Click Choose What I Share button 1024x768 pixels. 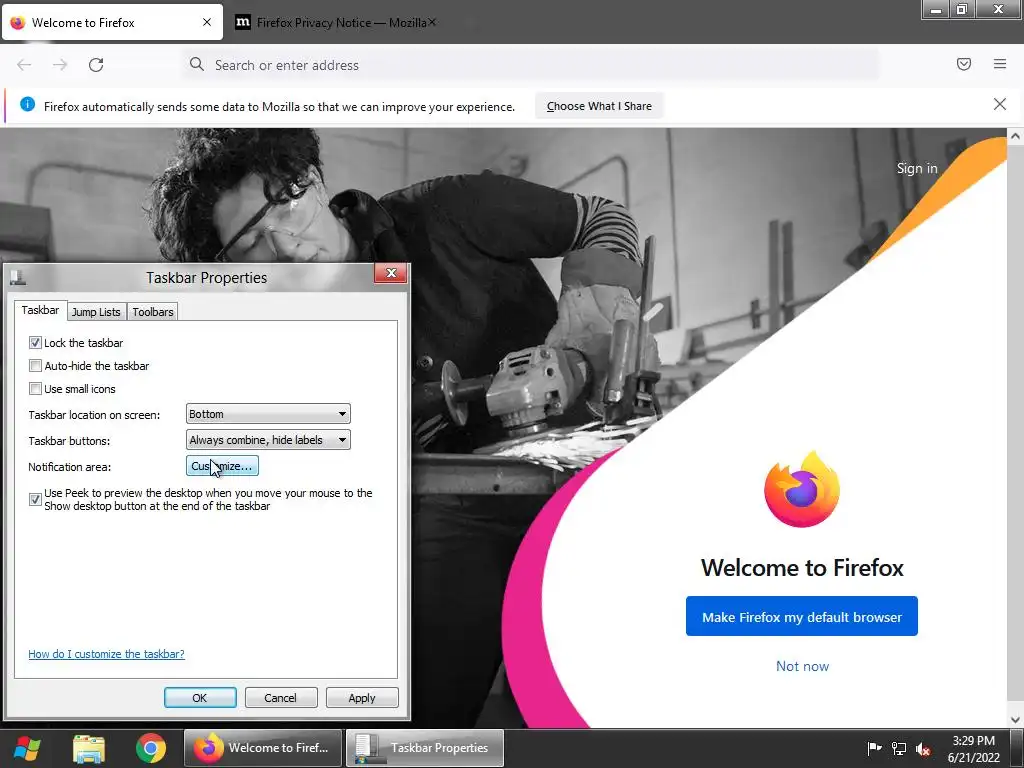tap(599, 106)
